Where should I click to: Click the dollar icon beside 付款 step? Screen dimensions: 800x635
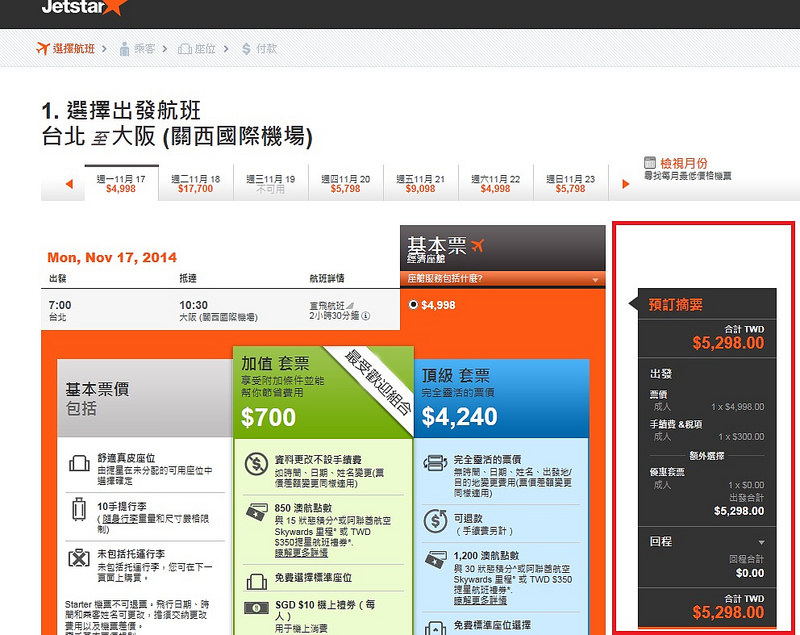[246, 49]
